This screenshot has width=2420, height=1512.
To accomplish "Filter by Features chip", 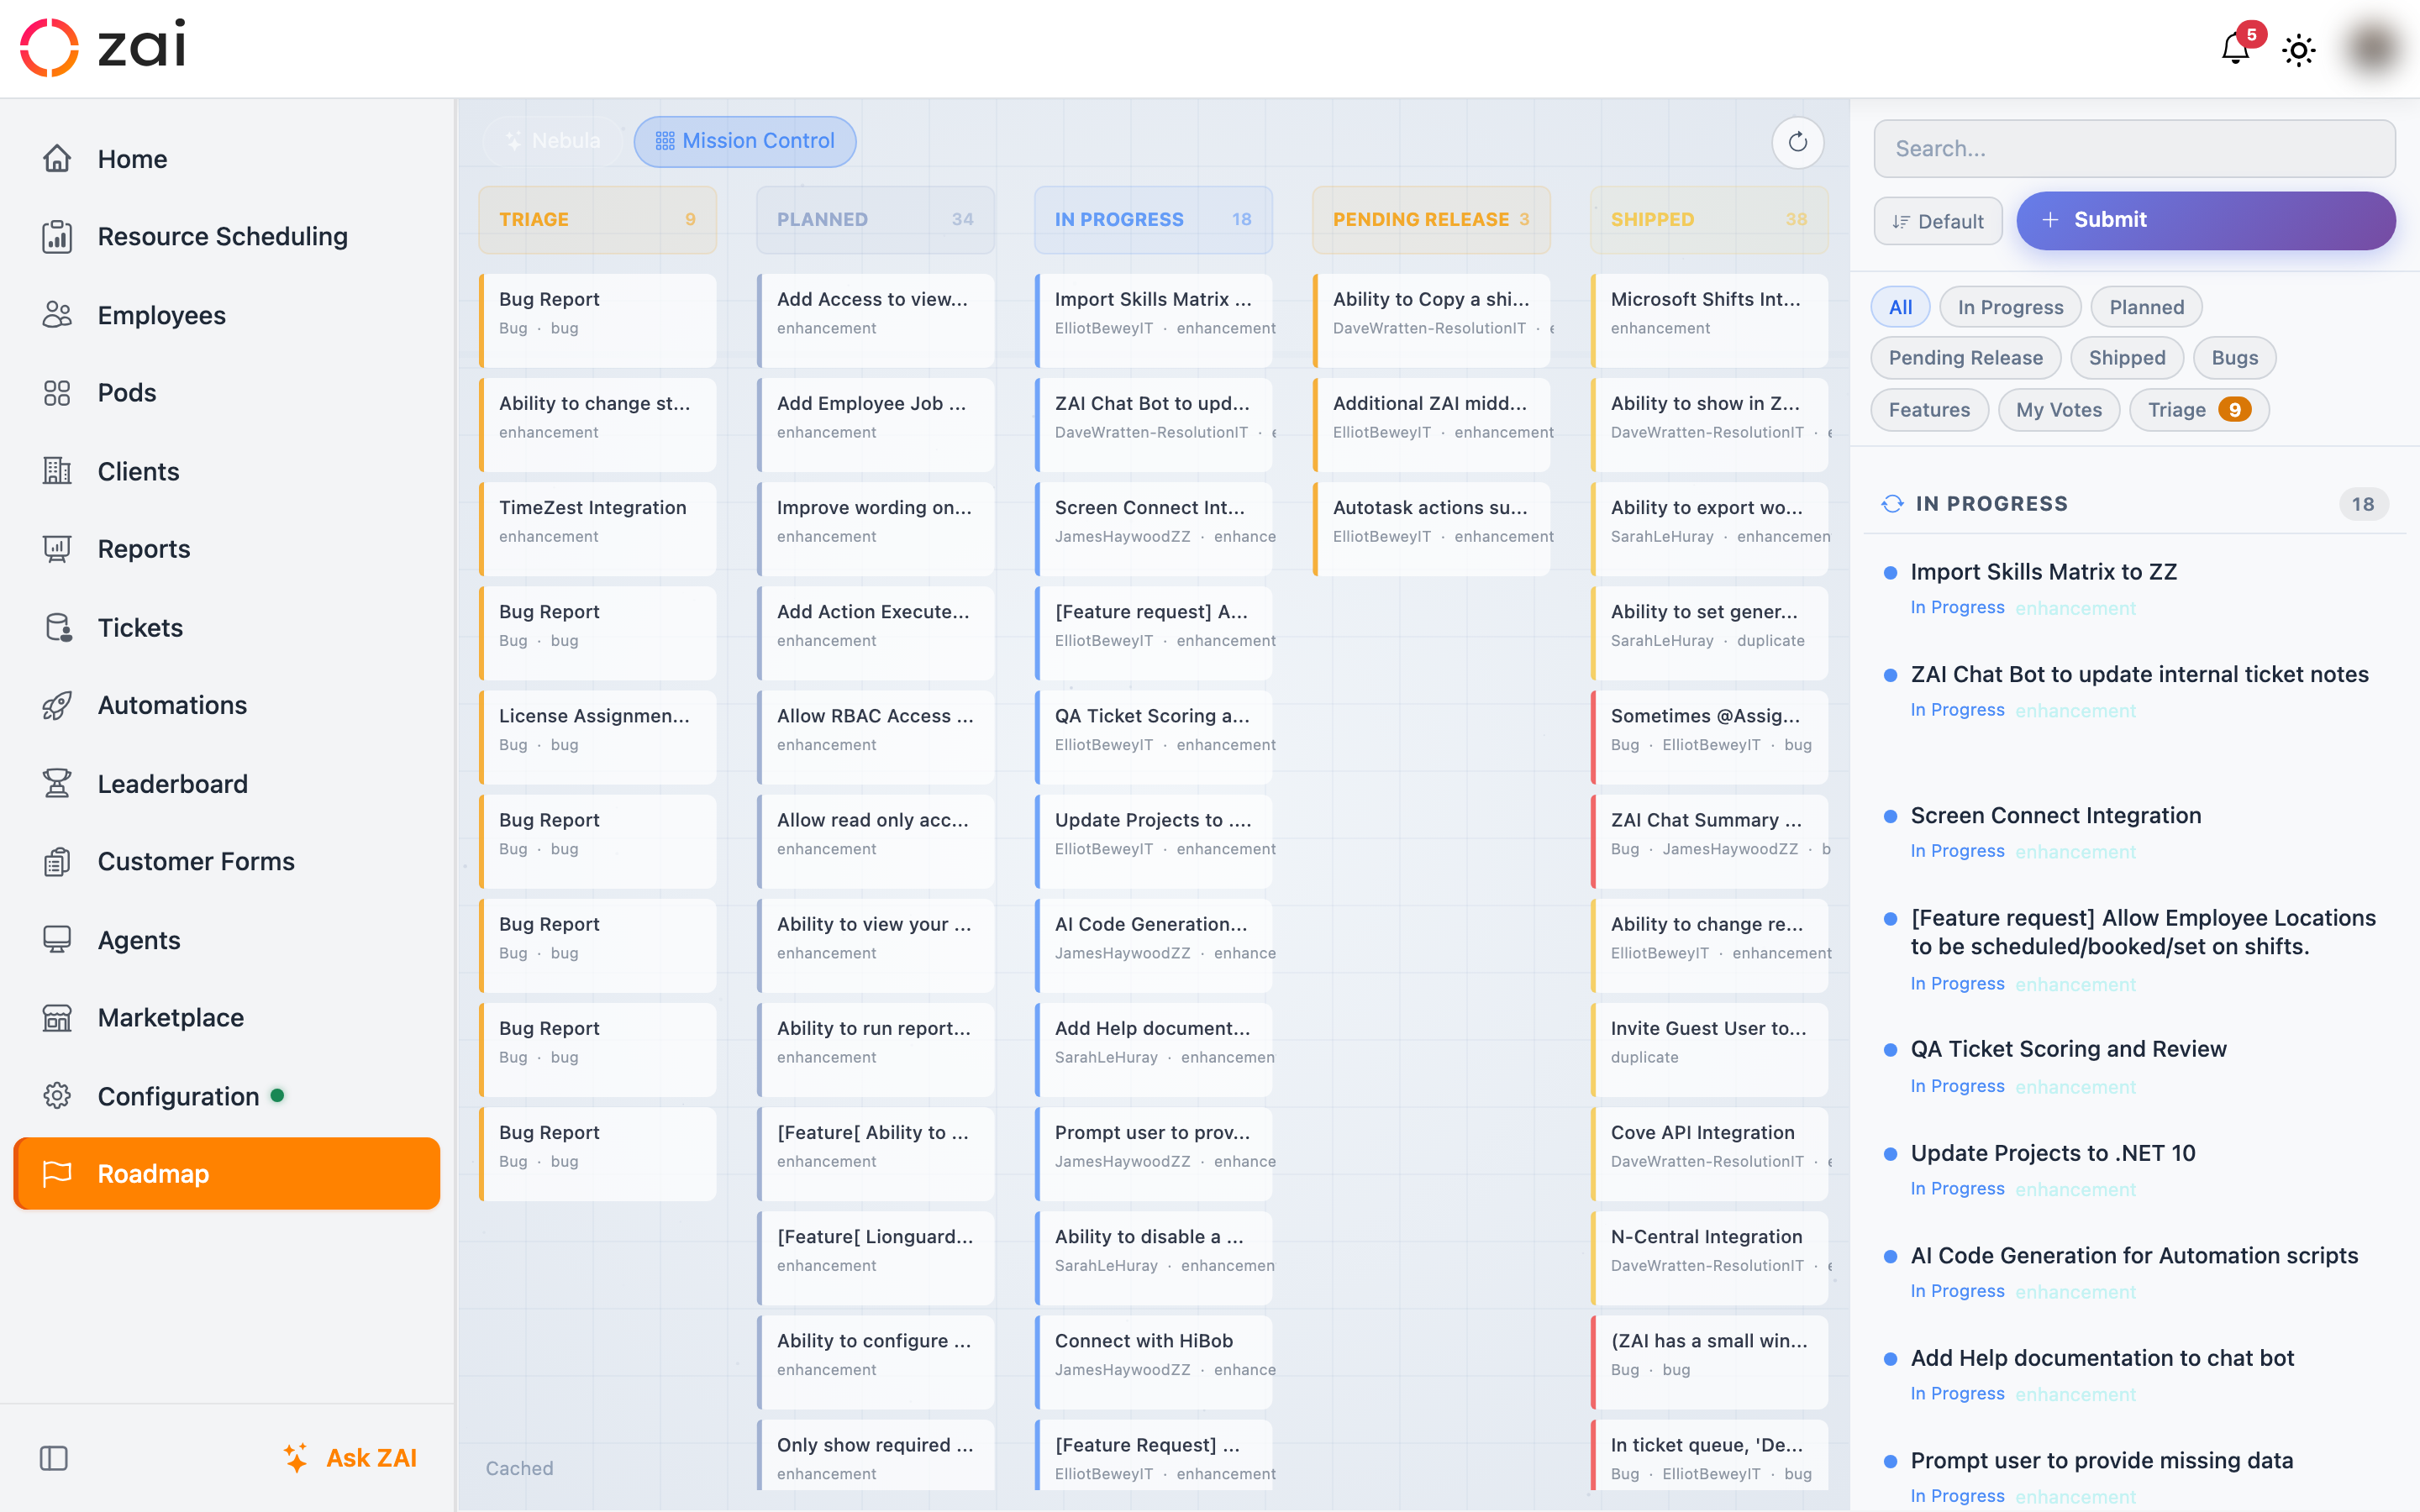I will [1929, 410].
